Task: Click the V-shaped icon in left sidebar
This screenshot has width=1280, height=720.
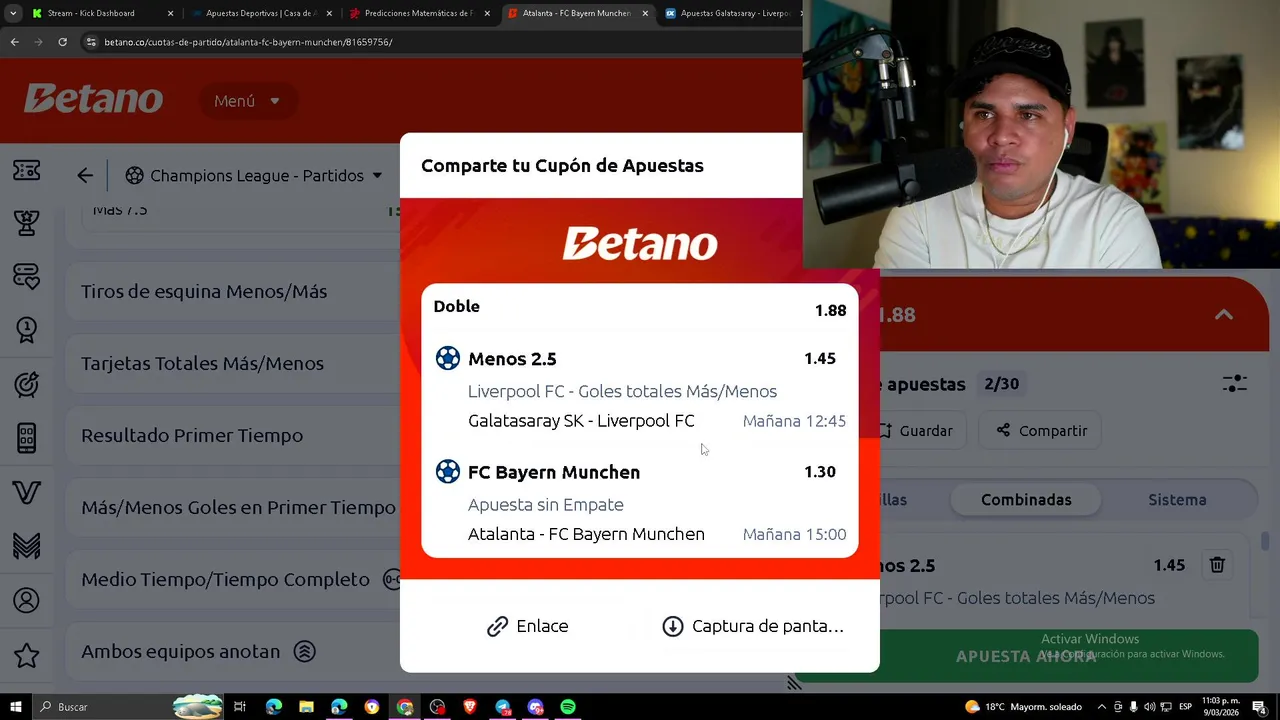Action: click(x=27, y=492)
